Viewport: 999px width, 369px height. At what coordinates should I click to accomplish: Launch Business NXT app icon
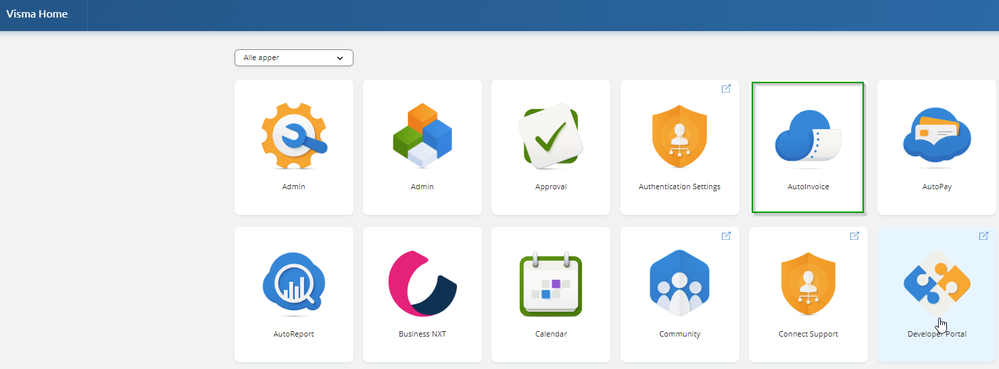(422, 284)
